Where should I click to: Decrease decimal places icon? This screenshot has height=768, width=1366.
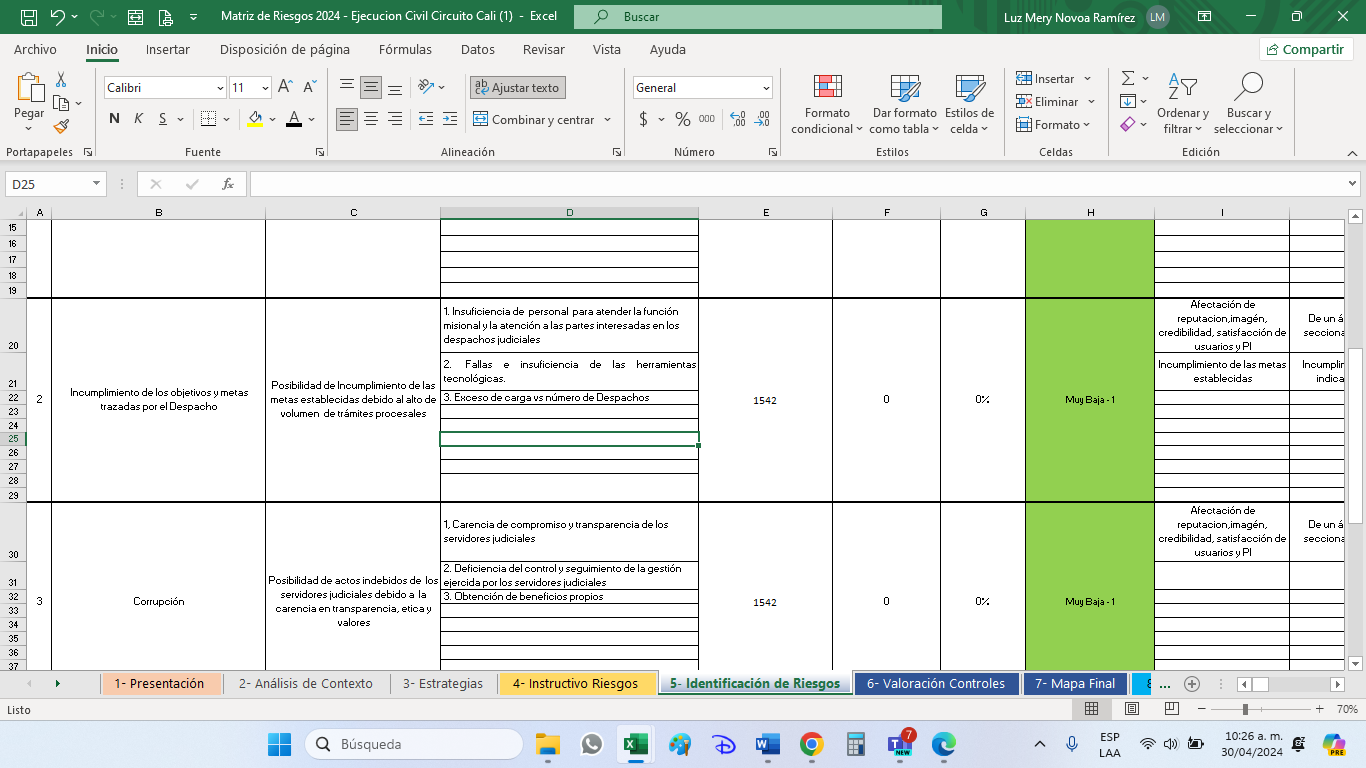(762, 119)
